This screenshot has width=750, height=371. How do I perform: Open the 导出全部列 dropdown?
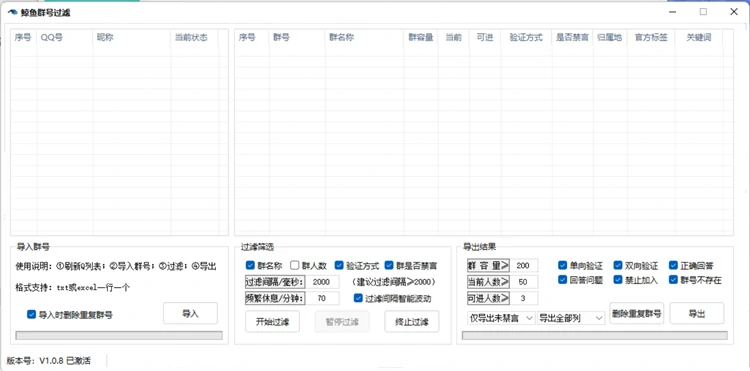pyautogui.click(x=571, y=318)
